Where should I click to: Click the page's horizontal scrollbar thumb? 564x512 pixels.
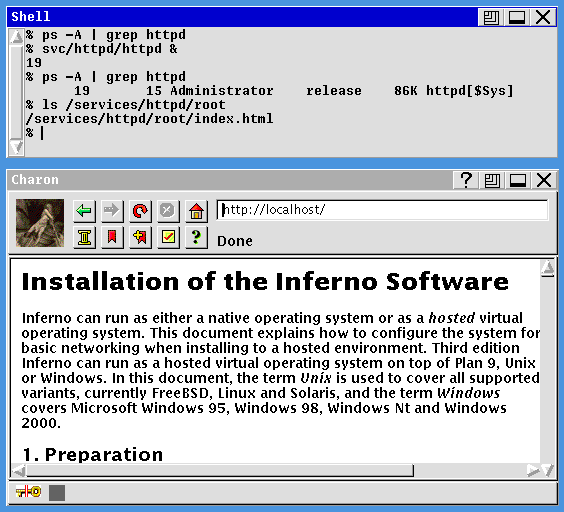pos(220,471)
